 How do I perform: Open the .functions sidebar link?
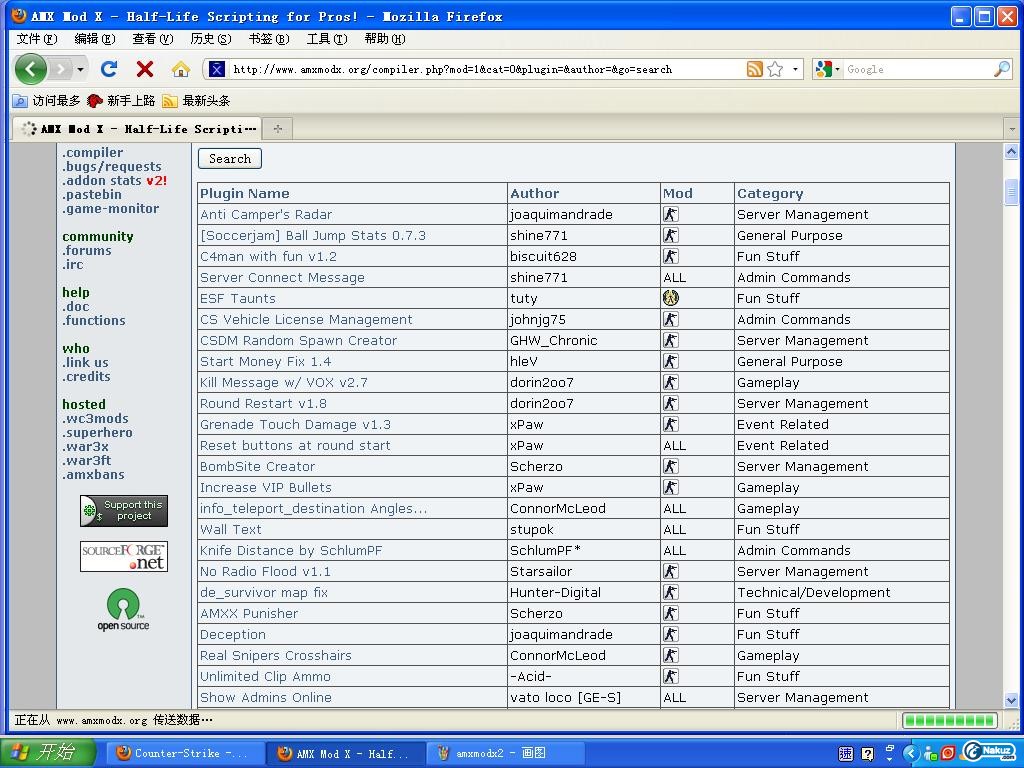point(94,320)
